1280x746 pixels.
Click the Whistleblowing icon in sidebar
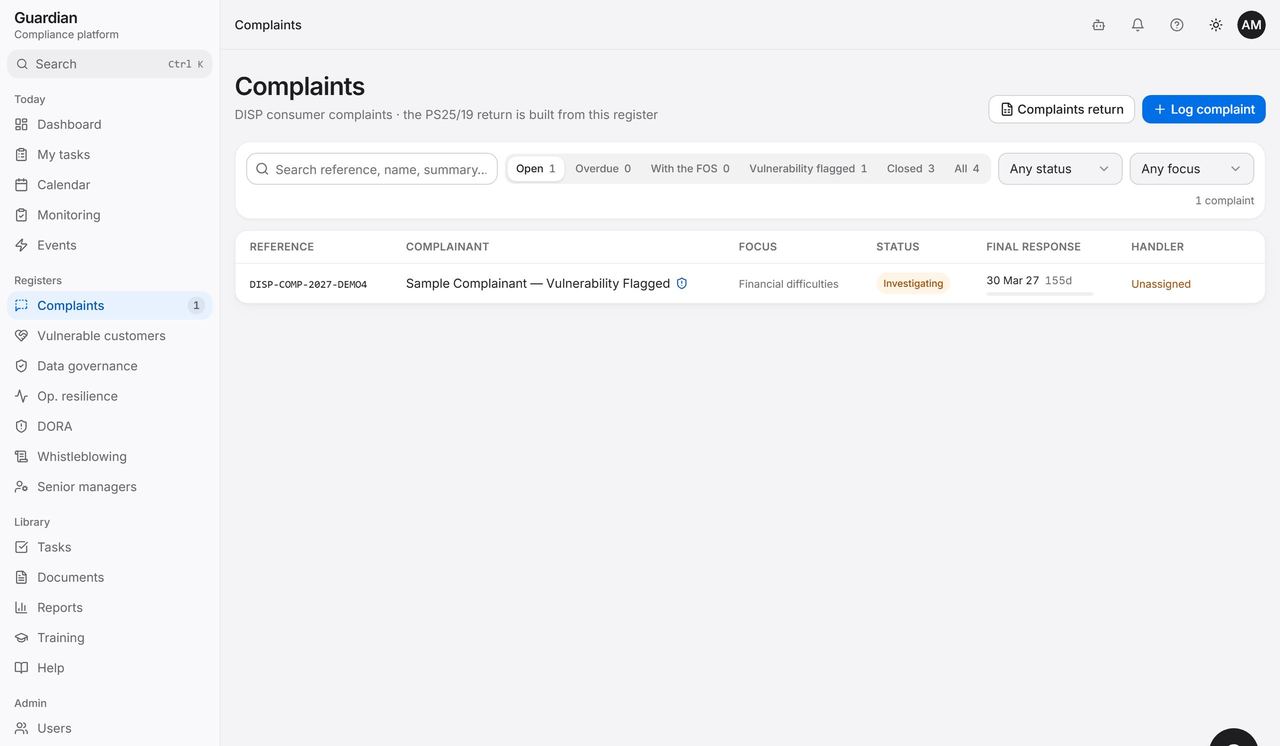coord(21,457)
